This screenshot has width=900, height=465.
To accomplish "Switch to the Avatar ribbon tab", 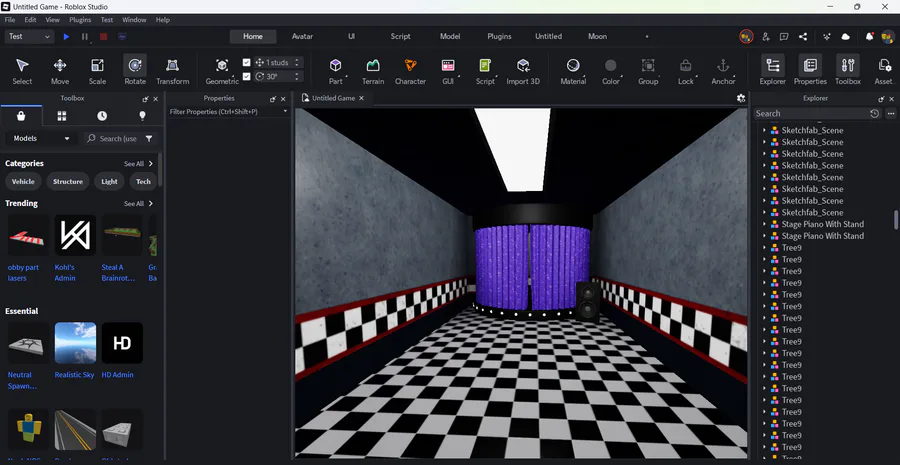I will point(302,37).
